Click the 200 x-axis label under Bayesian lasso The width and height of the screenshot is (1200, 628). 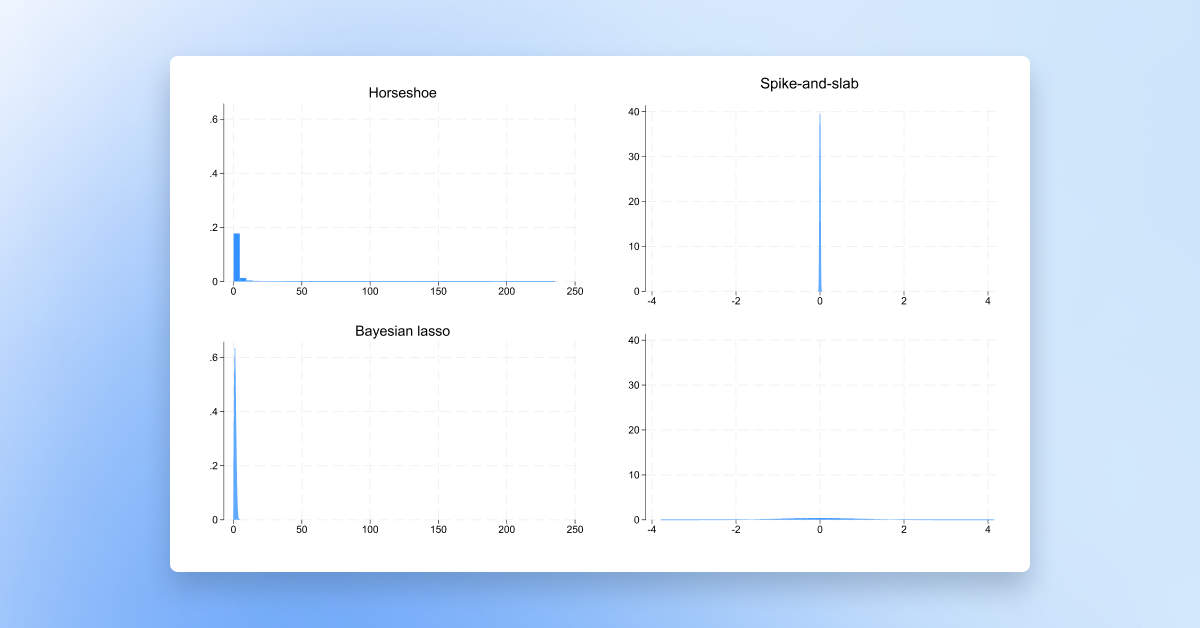pyautogui.click(x=507, y=529)
